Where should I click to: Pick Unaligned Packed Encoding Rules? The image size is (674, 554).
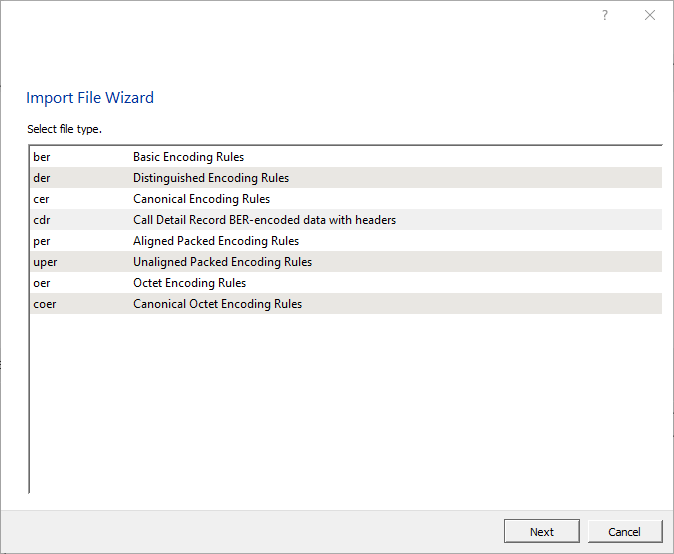[x=222, y=262]
